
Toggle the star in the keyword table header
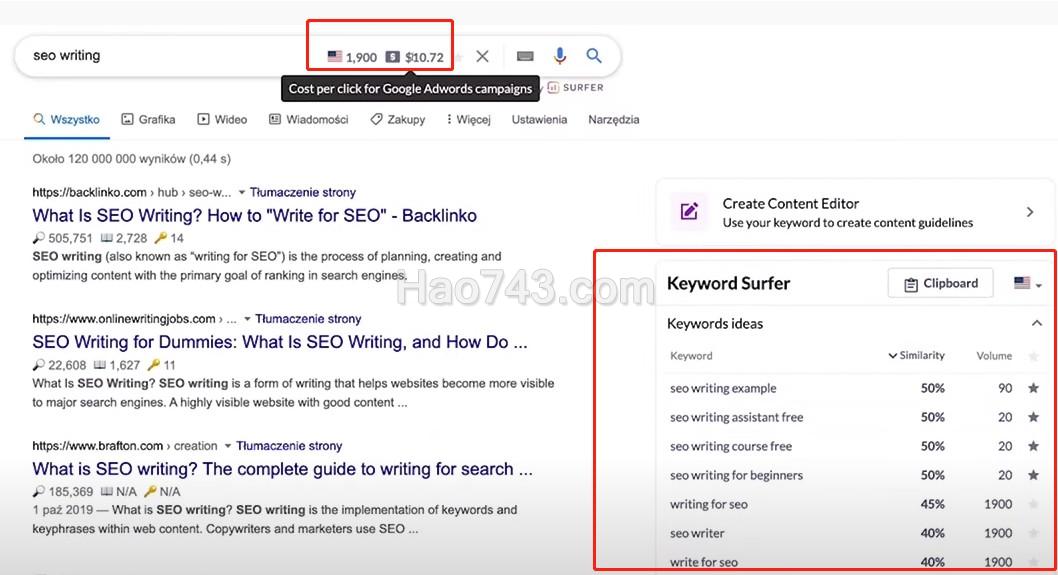point(1033,356)
